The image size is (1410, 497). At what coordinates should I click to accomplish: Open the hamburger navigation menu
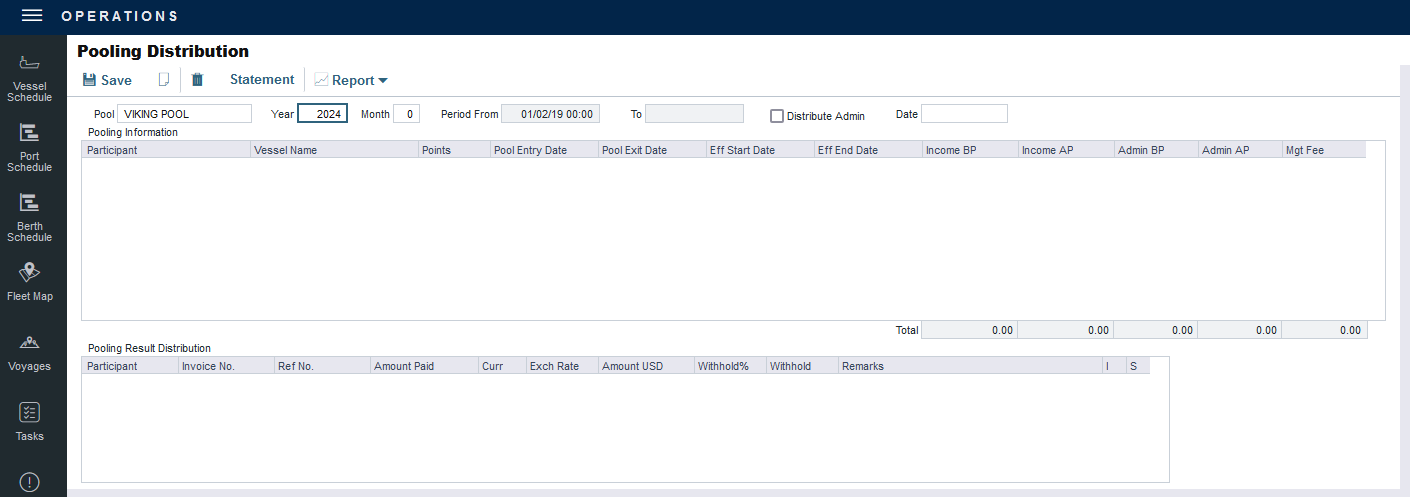32,16
